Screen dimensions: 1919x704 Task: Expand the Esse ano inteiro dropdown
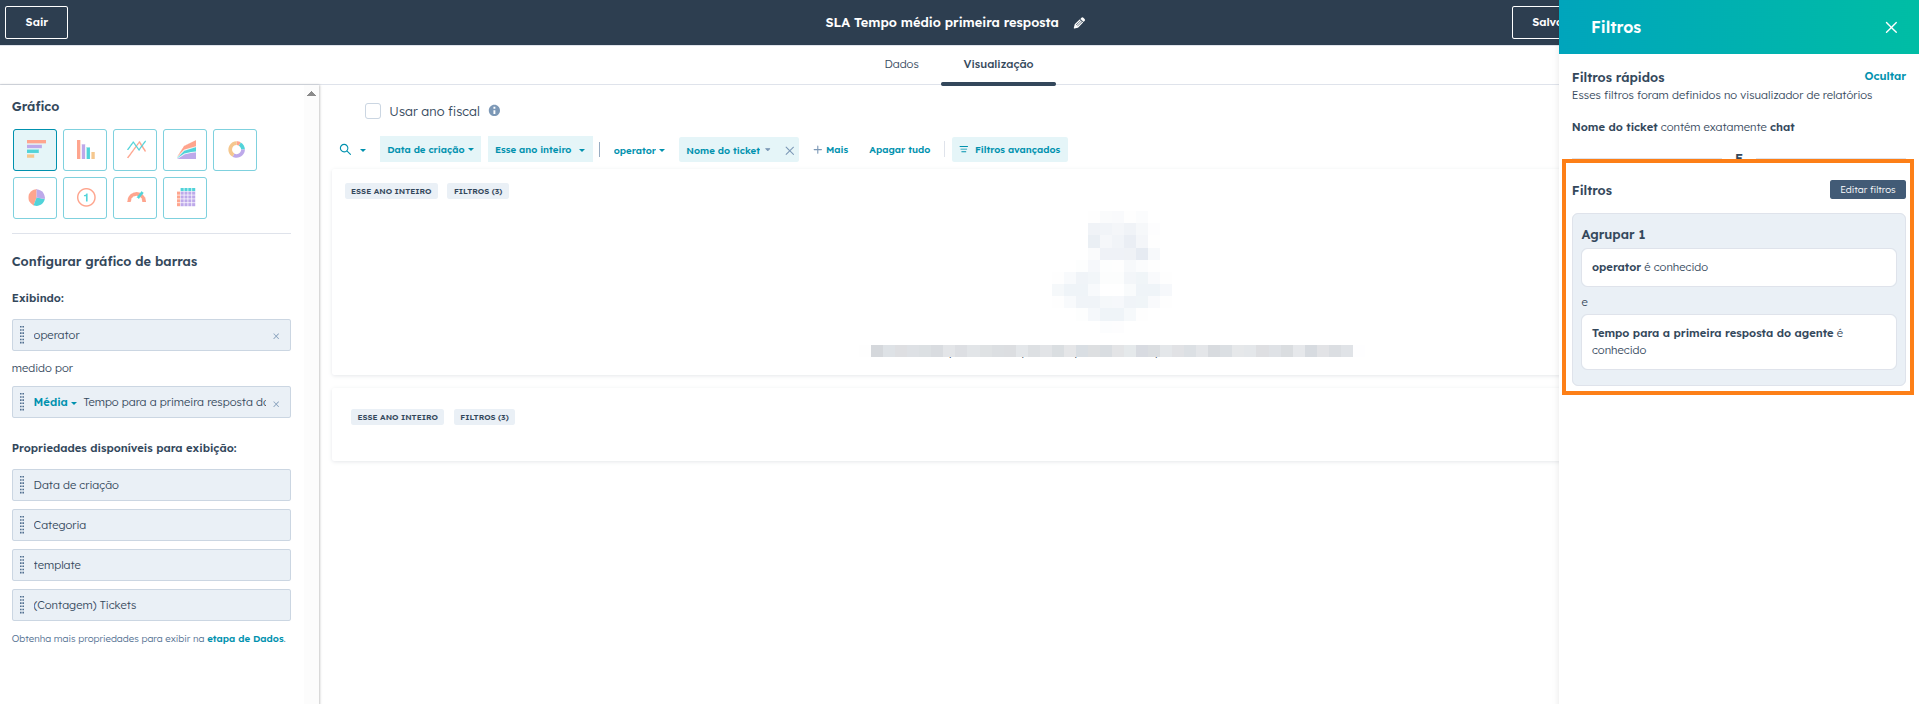pos(540,150)
